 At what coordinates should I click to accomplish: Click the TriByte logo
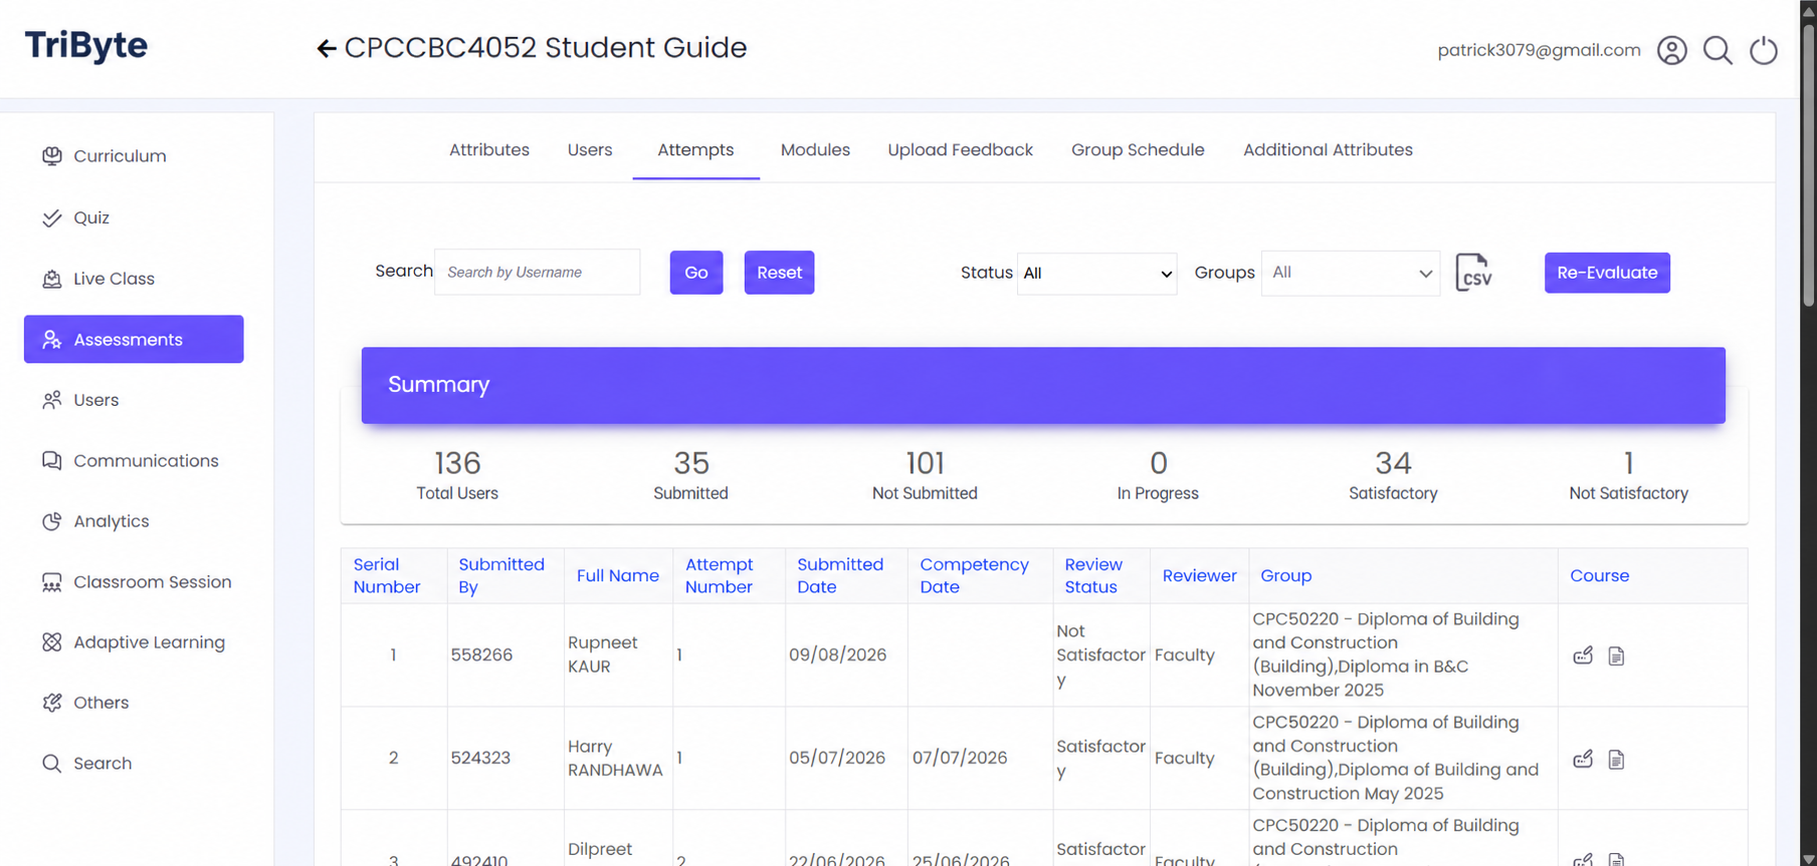click(86, 46)
